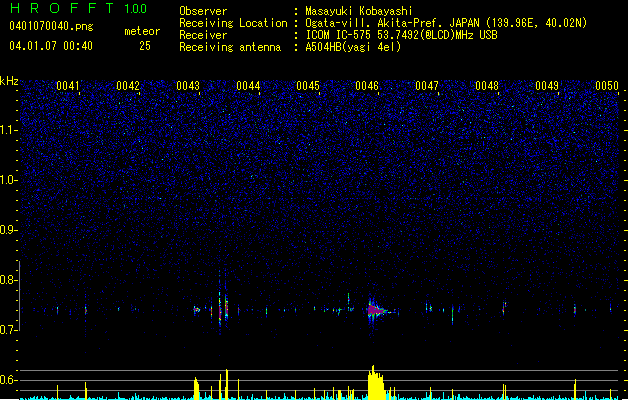Click time marker 0049
Screen dimensions: 629x400
click(547, 86)
